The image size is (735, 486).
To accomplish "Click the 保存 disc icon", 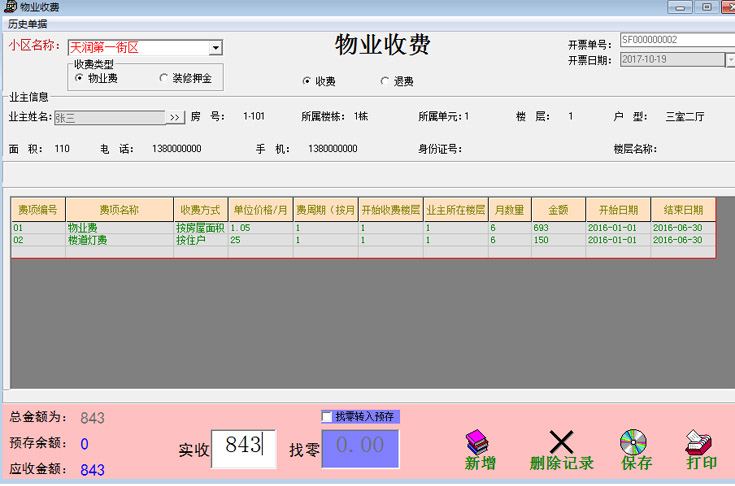I will pyautogui.click(x=633, y=442).
